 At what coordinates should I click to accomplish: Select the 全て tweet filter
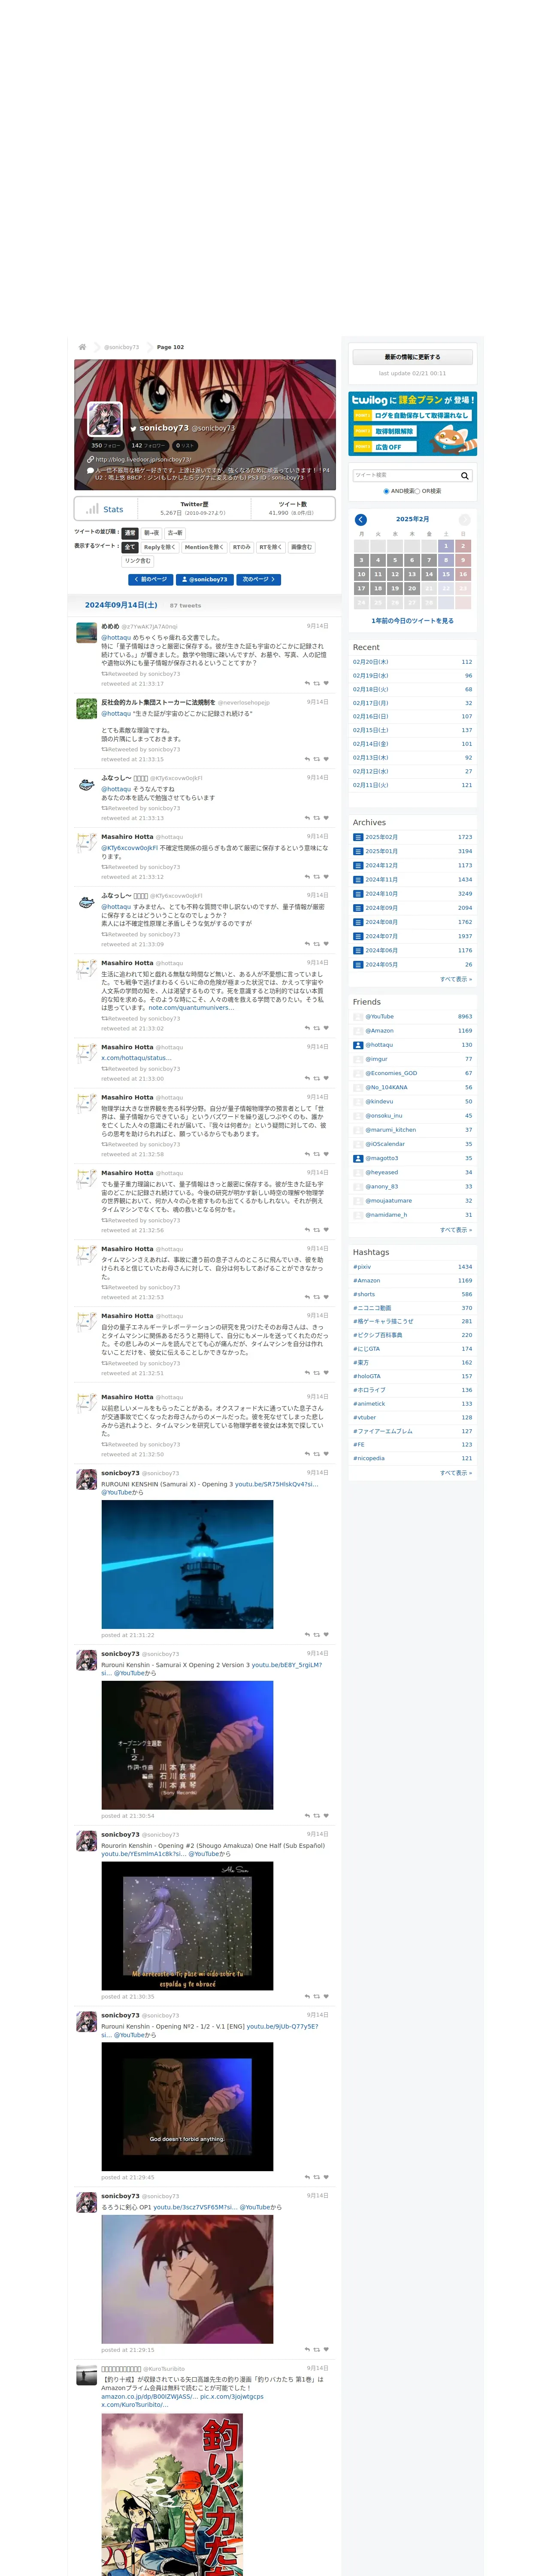point(130,547)
